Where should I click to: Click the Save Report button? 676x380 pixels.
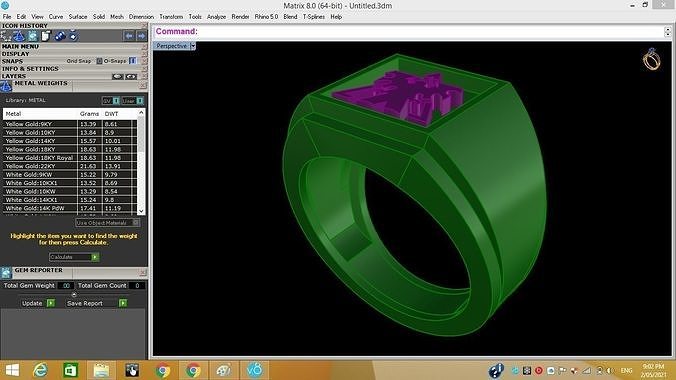[96, 303]
